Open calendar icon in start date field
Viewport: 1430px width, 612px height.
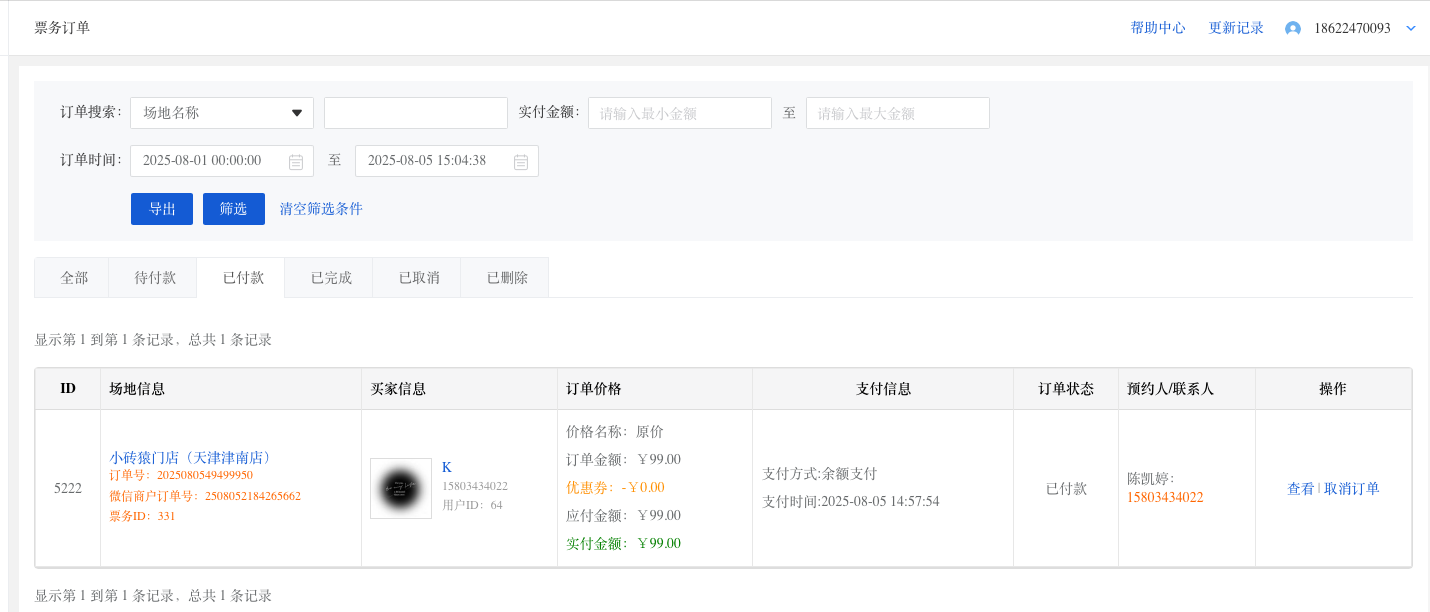click(296, 162)
